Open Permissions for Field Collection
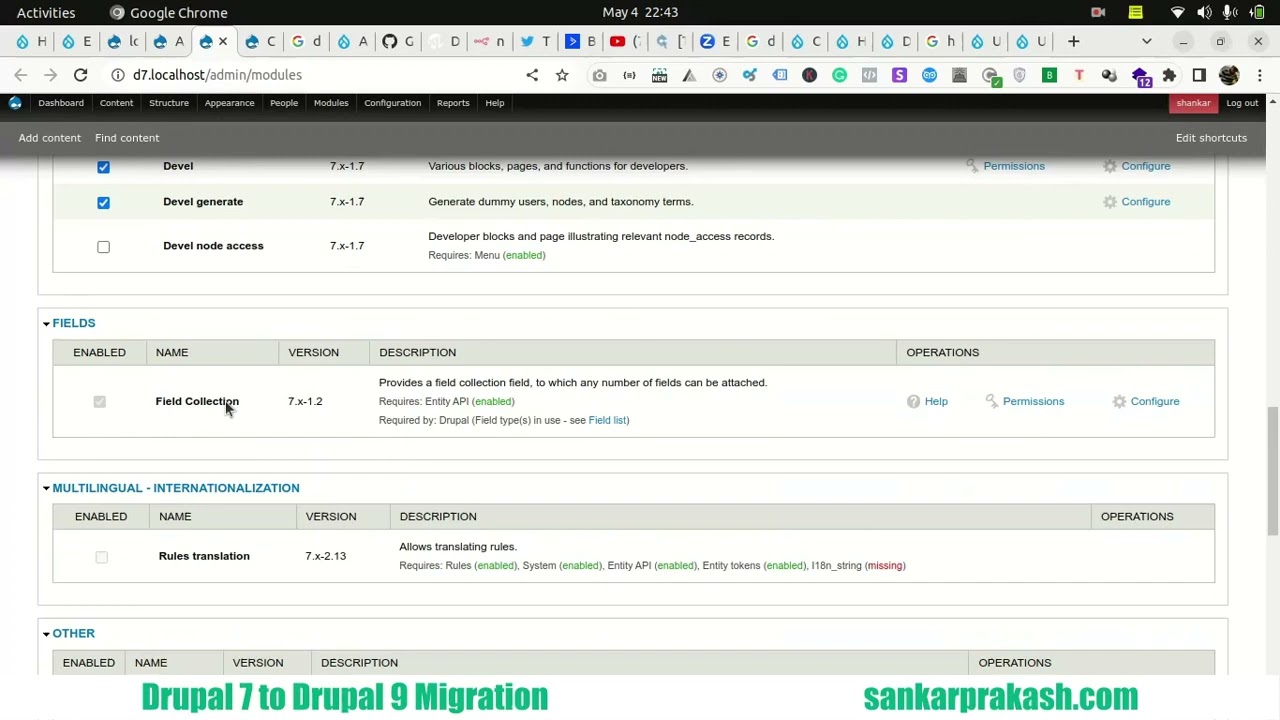This screenshot has width=1280, height=720. [1033, 401]
